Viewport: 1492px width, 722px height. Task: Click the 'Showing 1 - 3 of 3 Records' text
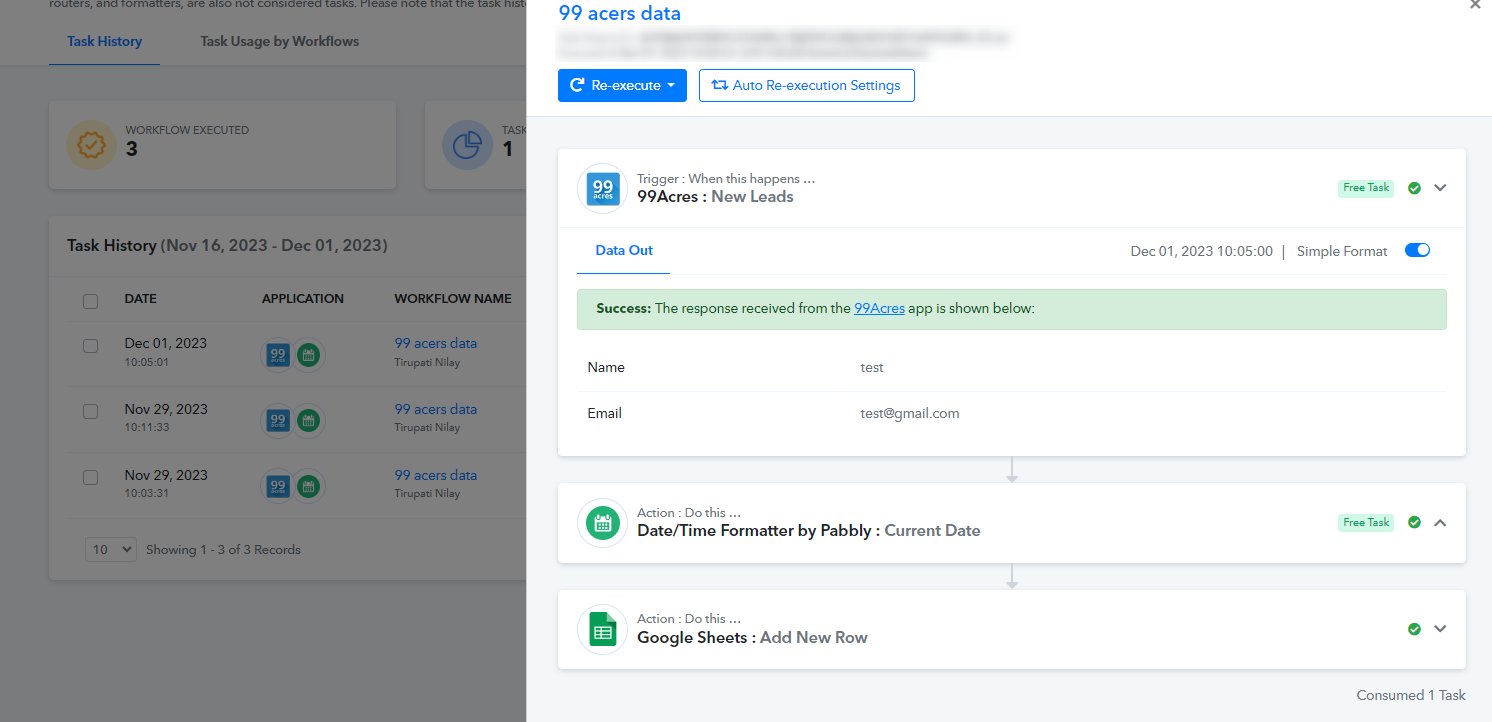pos(223,550)
